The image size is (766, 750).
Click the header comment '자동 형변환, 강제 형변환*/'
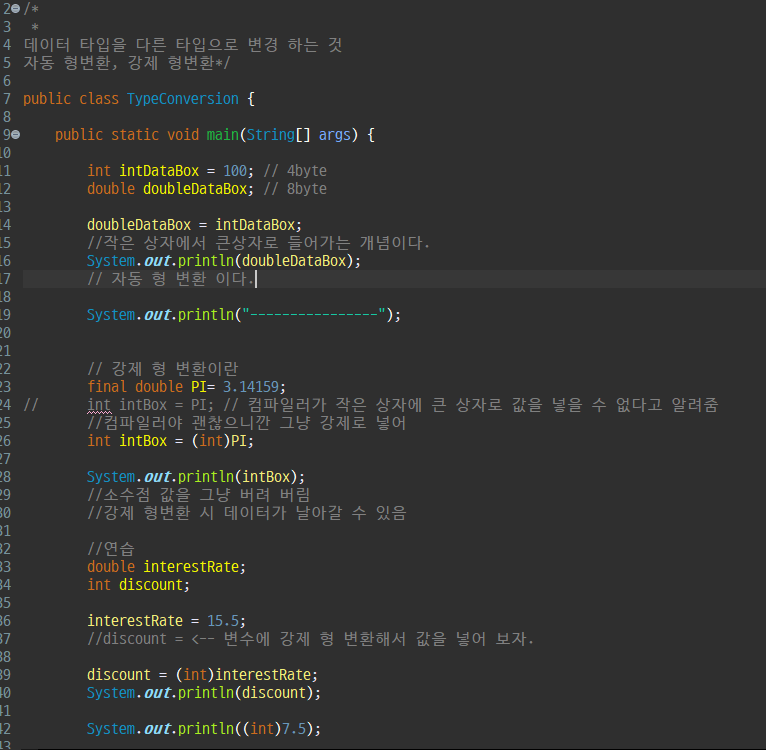127,63
